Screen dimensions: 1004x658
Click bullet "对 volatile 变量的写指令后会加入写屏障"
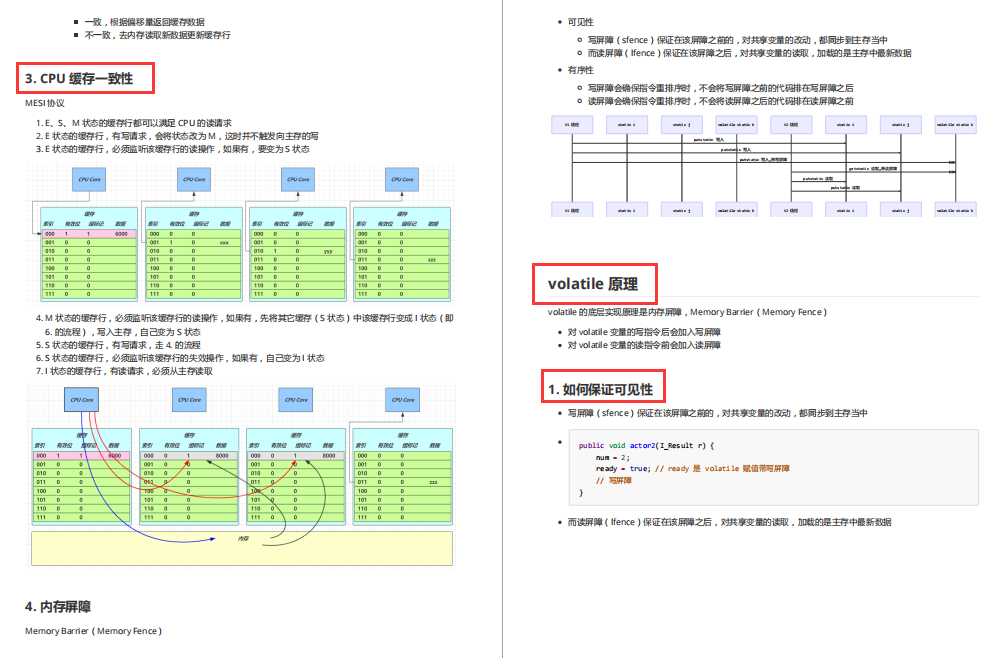click(x=644, y=332)
